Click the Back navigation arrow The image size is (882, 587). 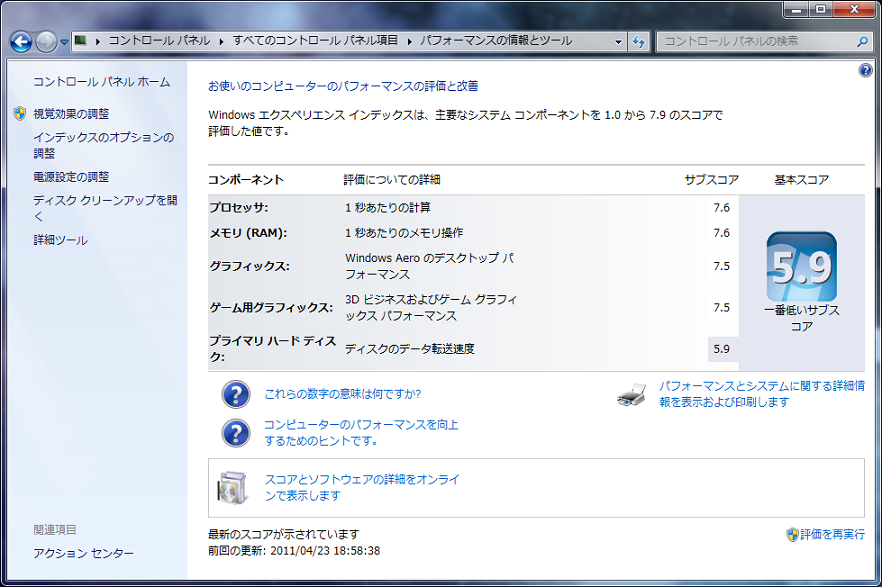tap(21, 42)
